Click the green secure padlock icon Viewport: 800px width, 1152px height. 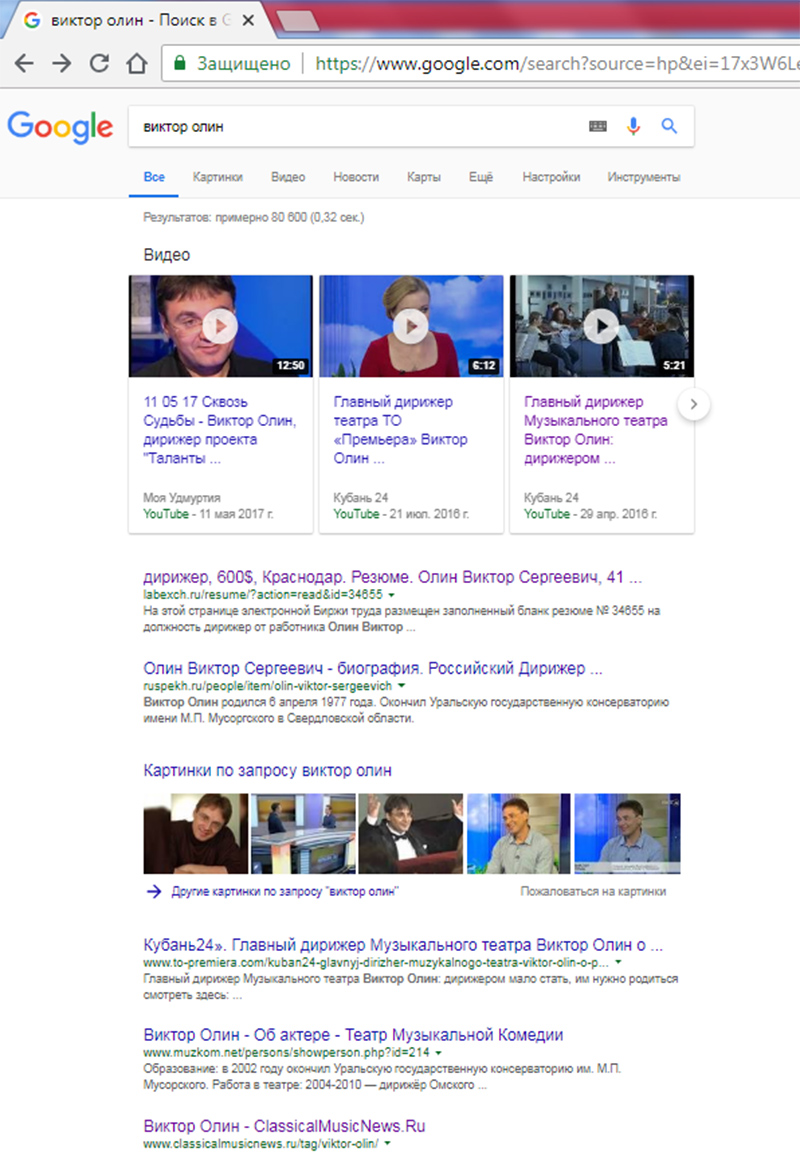click(179, 63)
